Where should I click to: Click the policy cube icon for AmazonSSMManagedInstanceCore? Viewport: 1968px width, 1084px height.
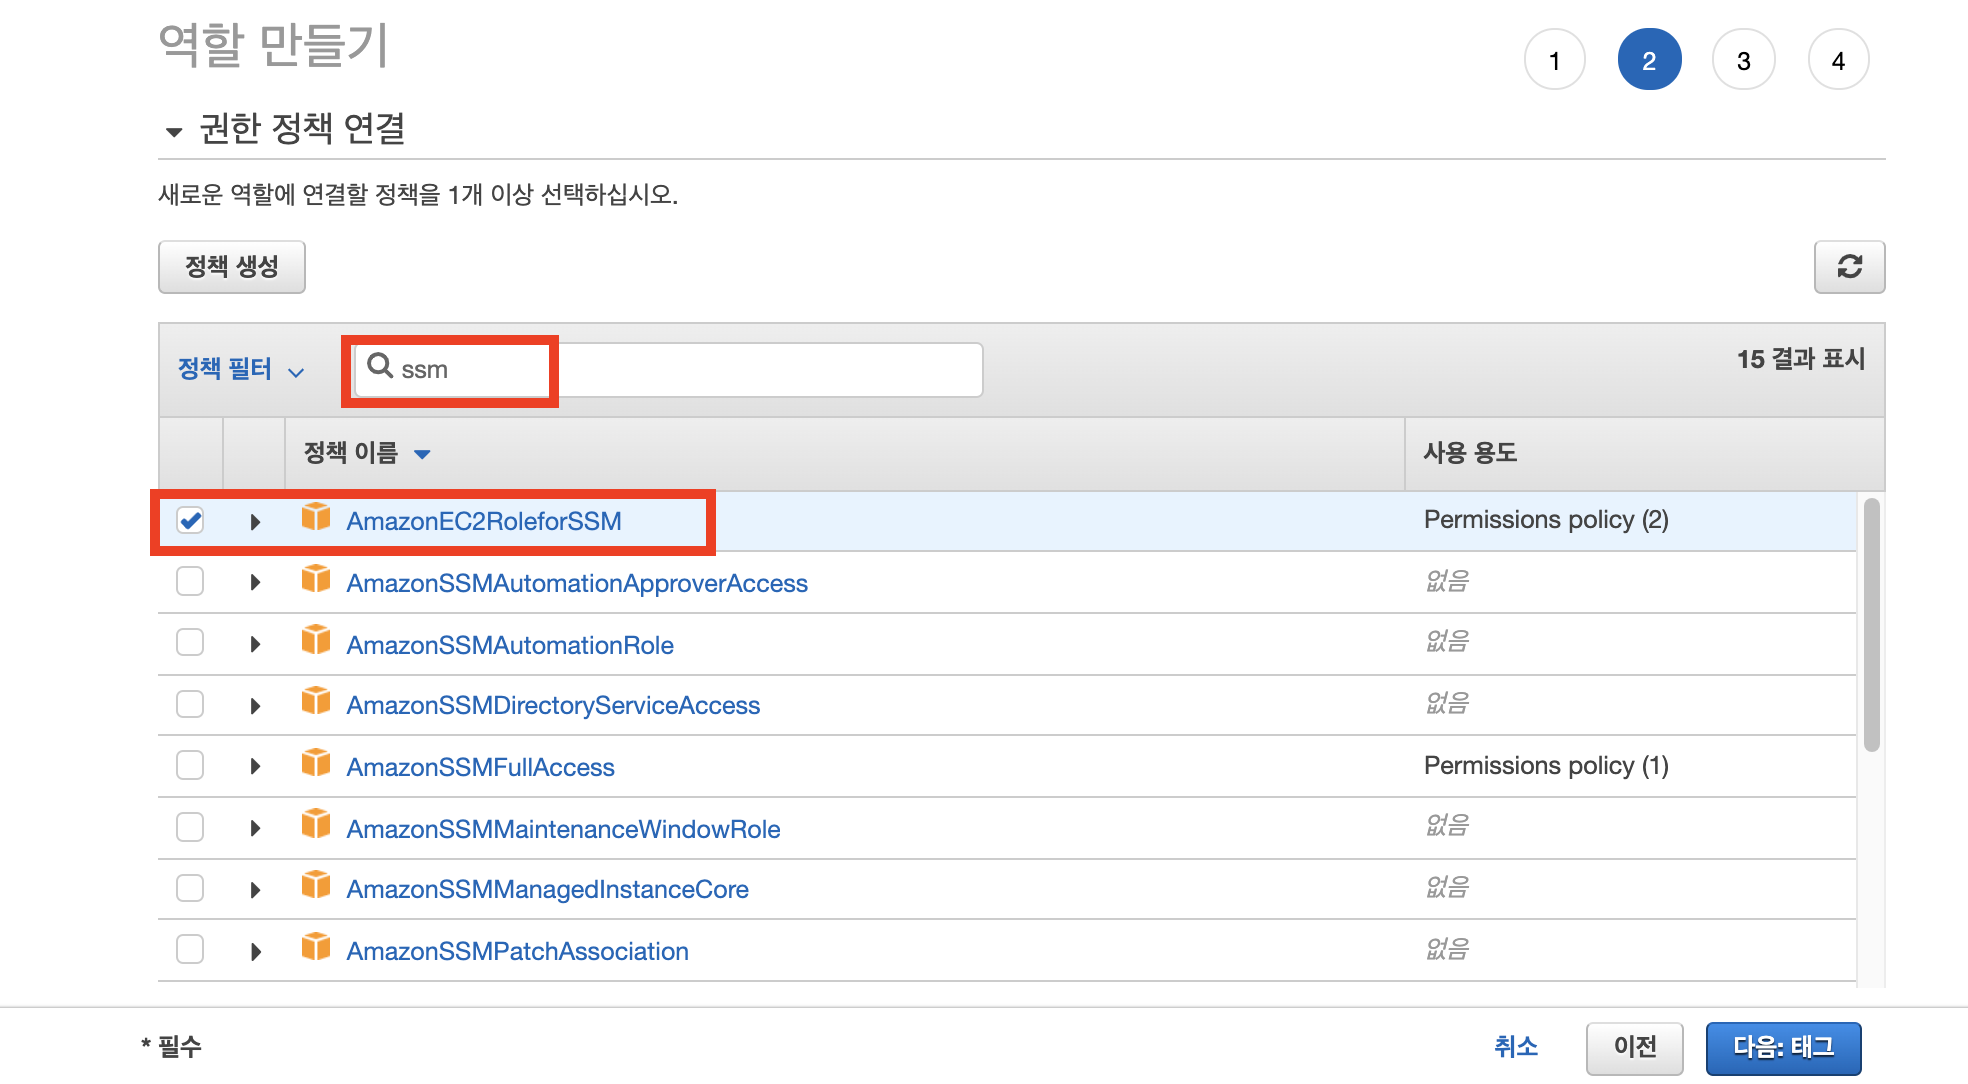pyautogui.click(x=316, y=886)
